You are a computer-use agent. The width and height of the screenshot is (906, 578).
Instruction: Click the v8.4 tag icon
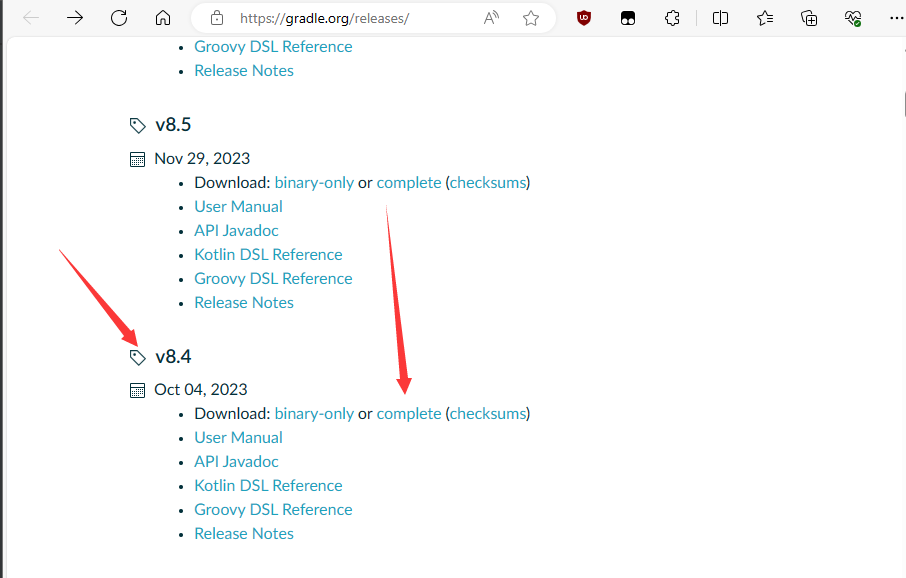click(138, 357)
